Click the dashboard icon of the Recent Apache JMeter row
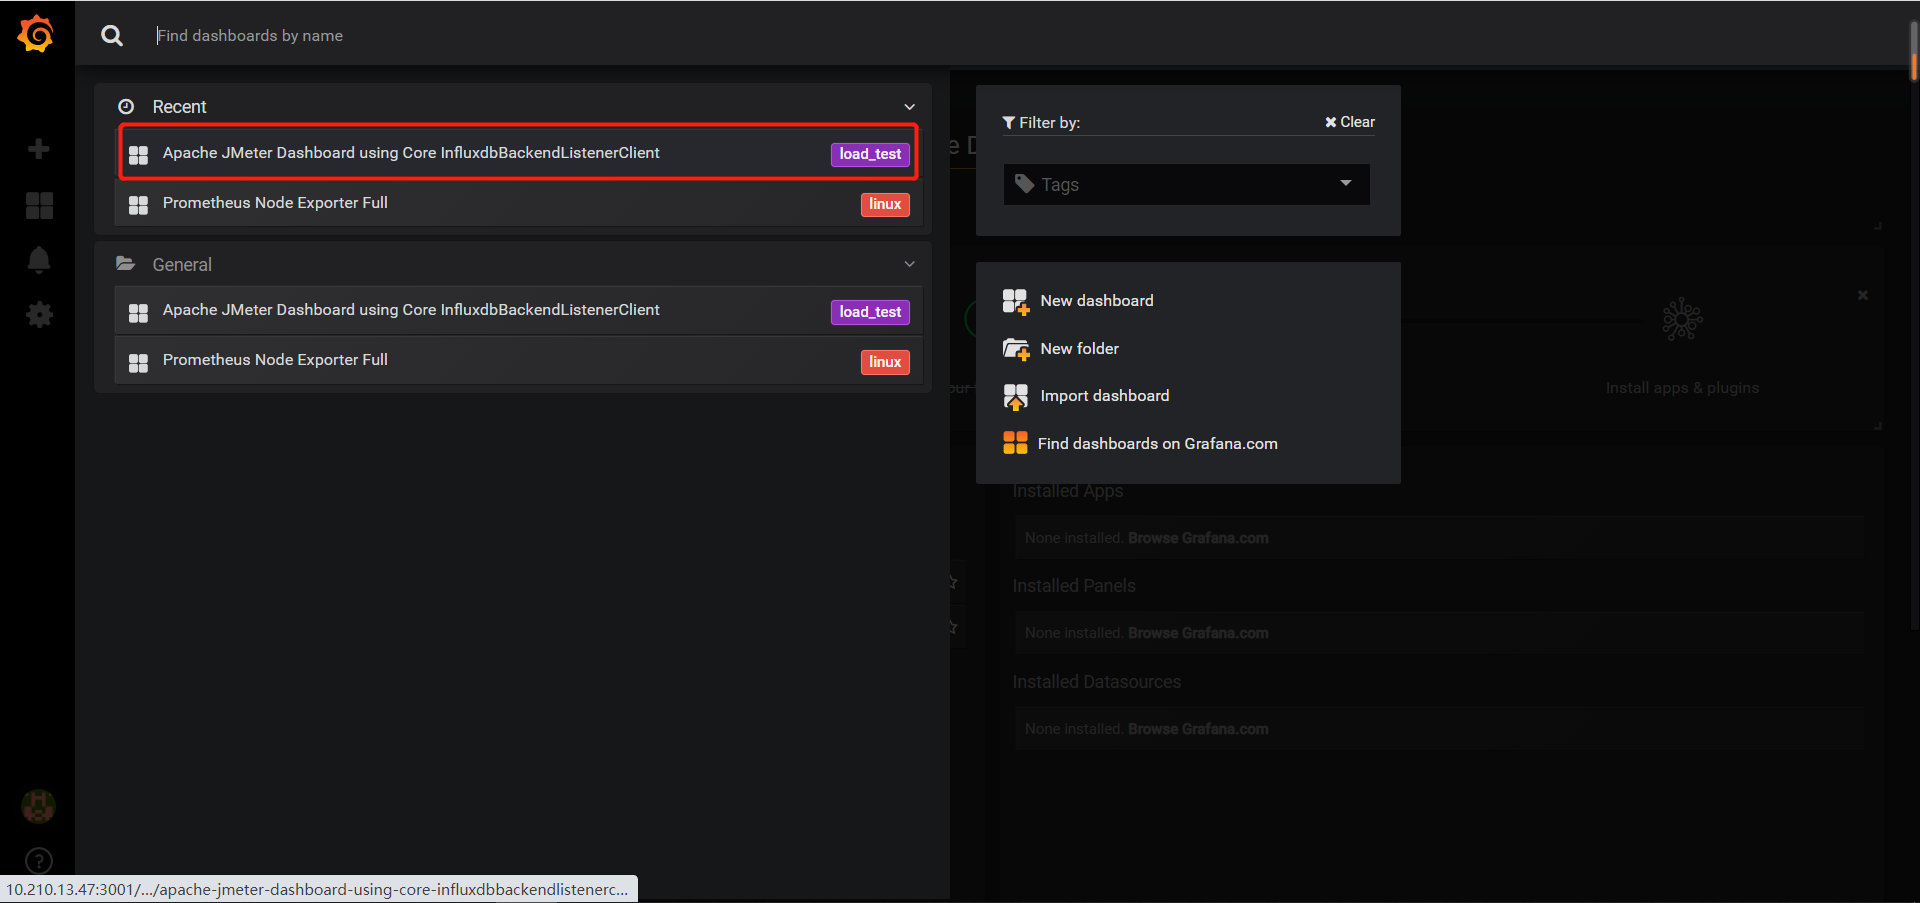1920x903 pixels. click(138, 154)
